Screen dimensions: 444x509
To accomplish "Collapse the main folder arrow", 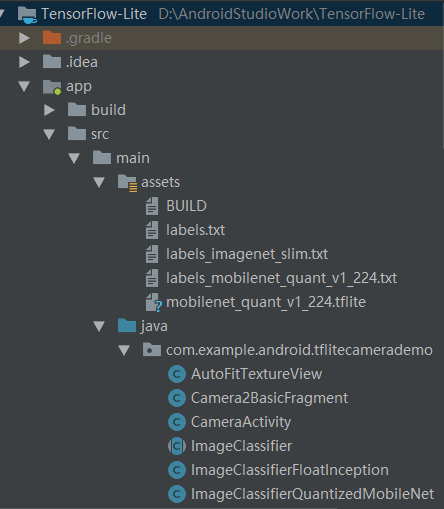I will tap(74, 158).
